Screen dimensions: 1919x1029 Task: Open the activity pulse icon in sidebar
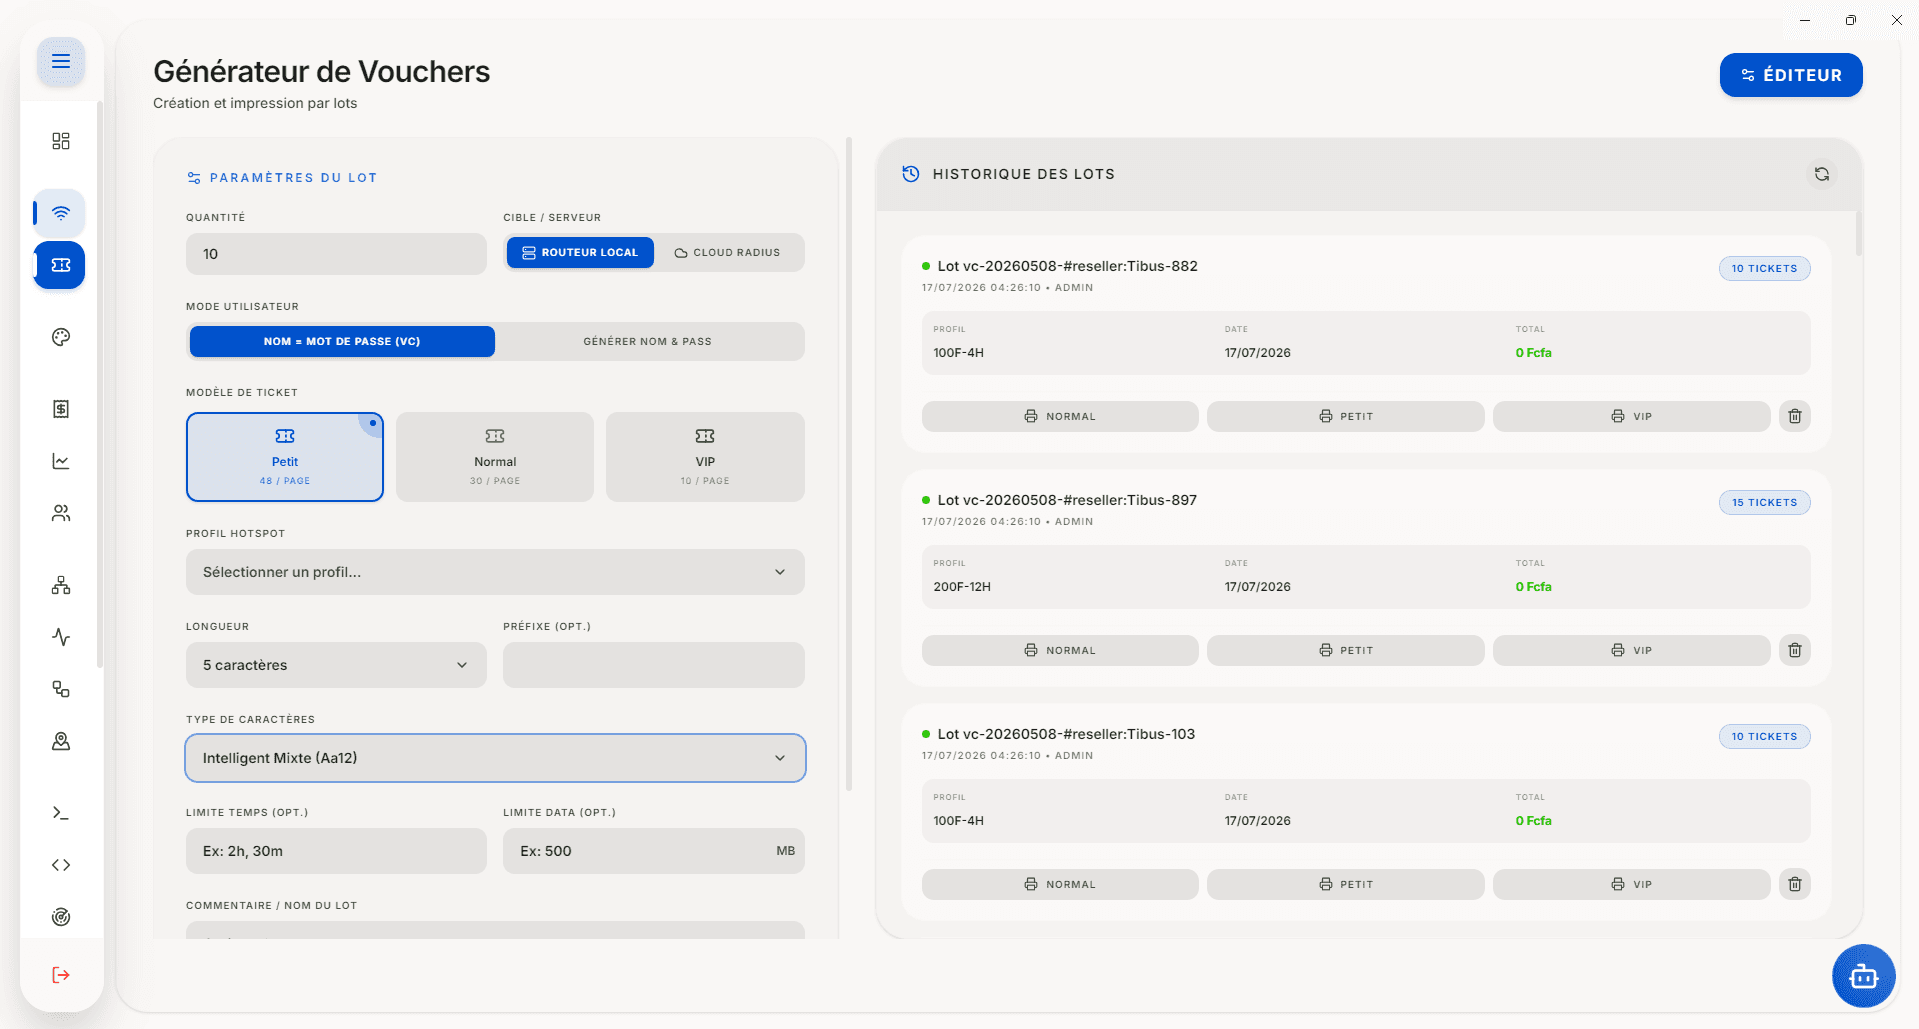pos(61,637)
